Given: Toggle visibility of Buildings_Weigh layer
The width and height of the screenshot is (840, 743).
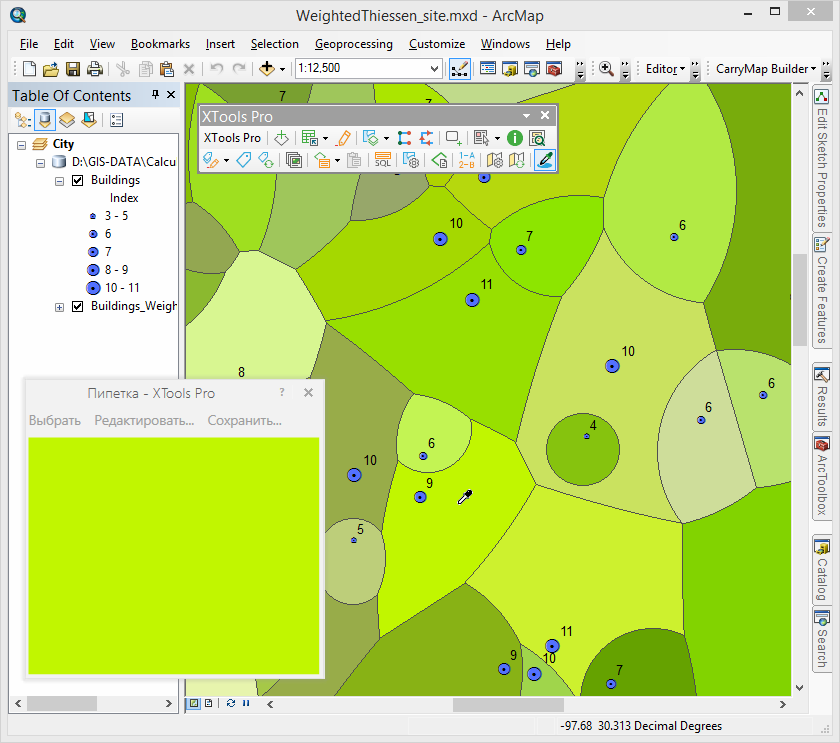Looking at the screenshot, I should [x=78, y=306].
